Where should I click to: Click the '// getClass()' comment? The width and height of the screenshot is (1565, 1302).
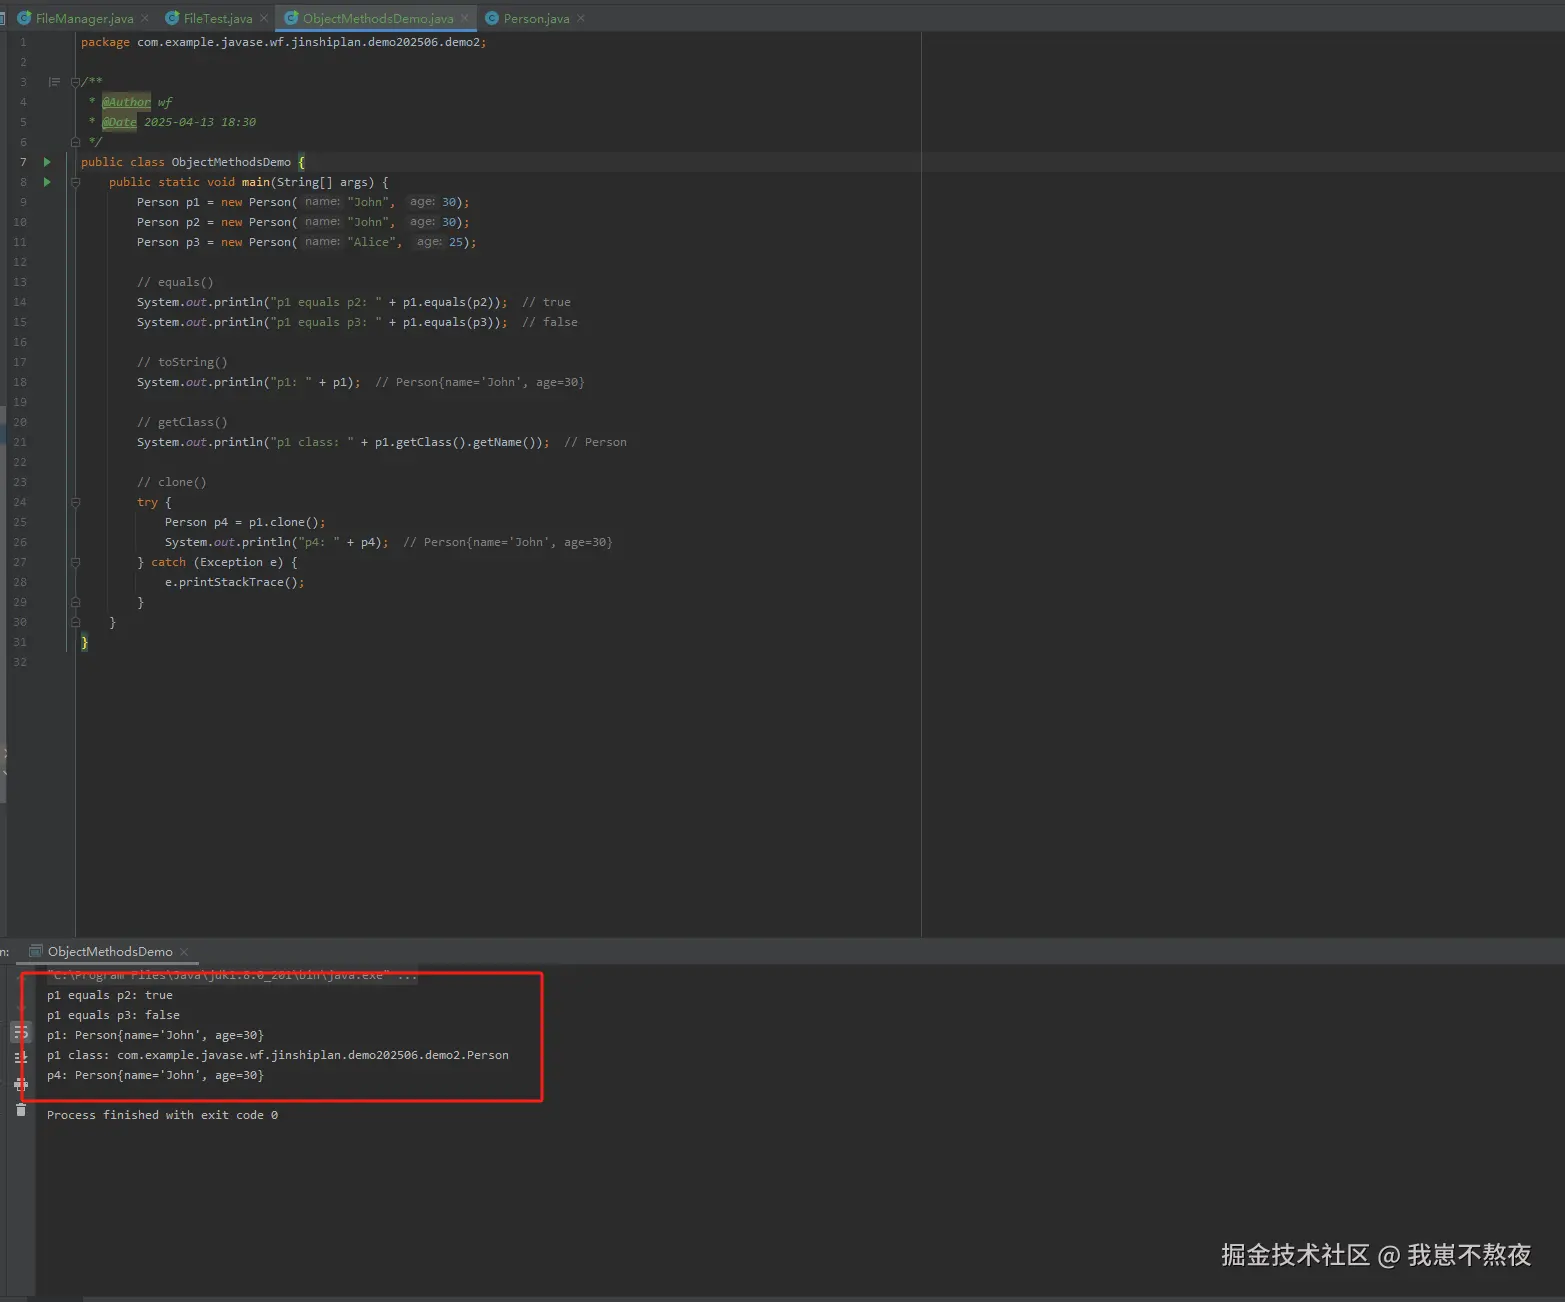click(x=182, y=422)
